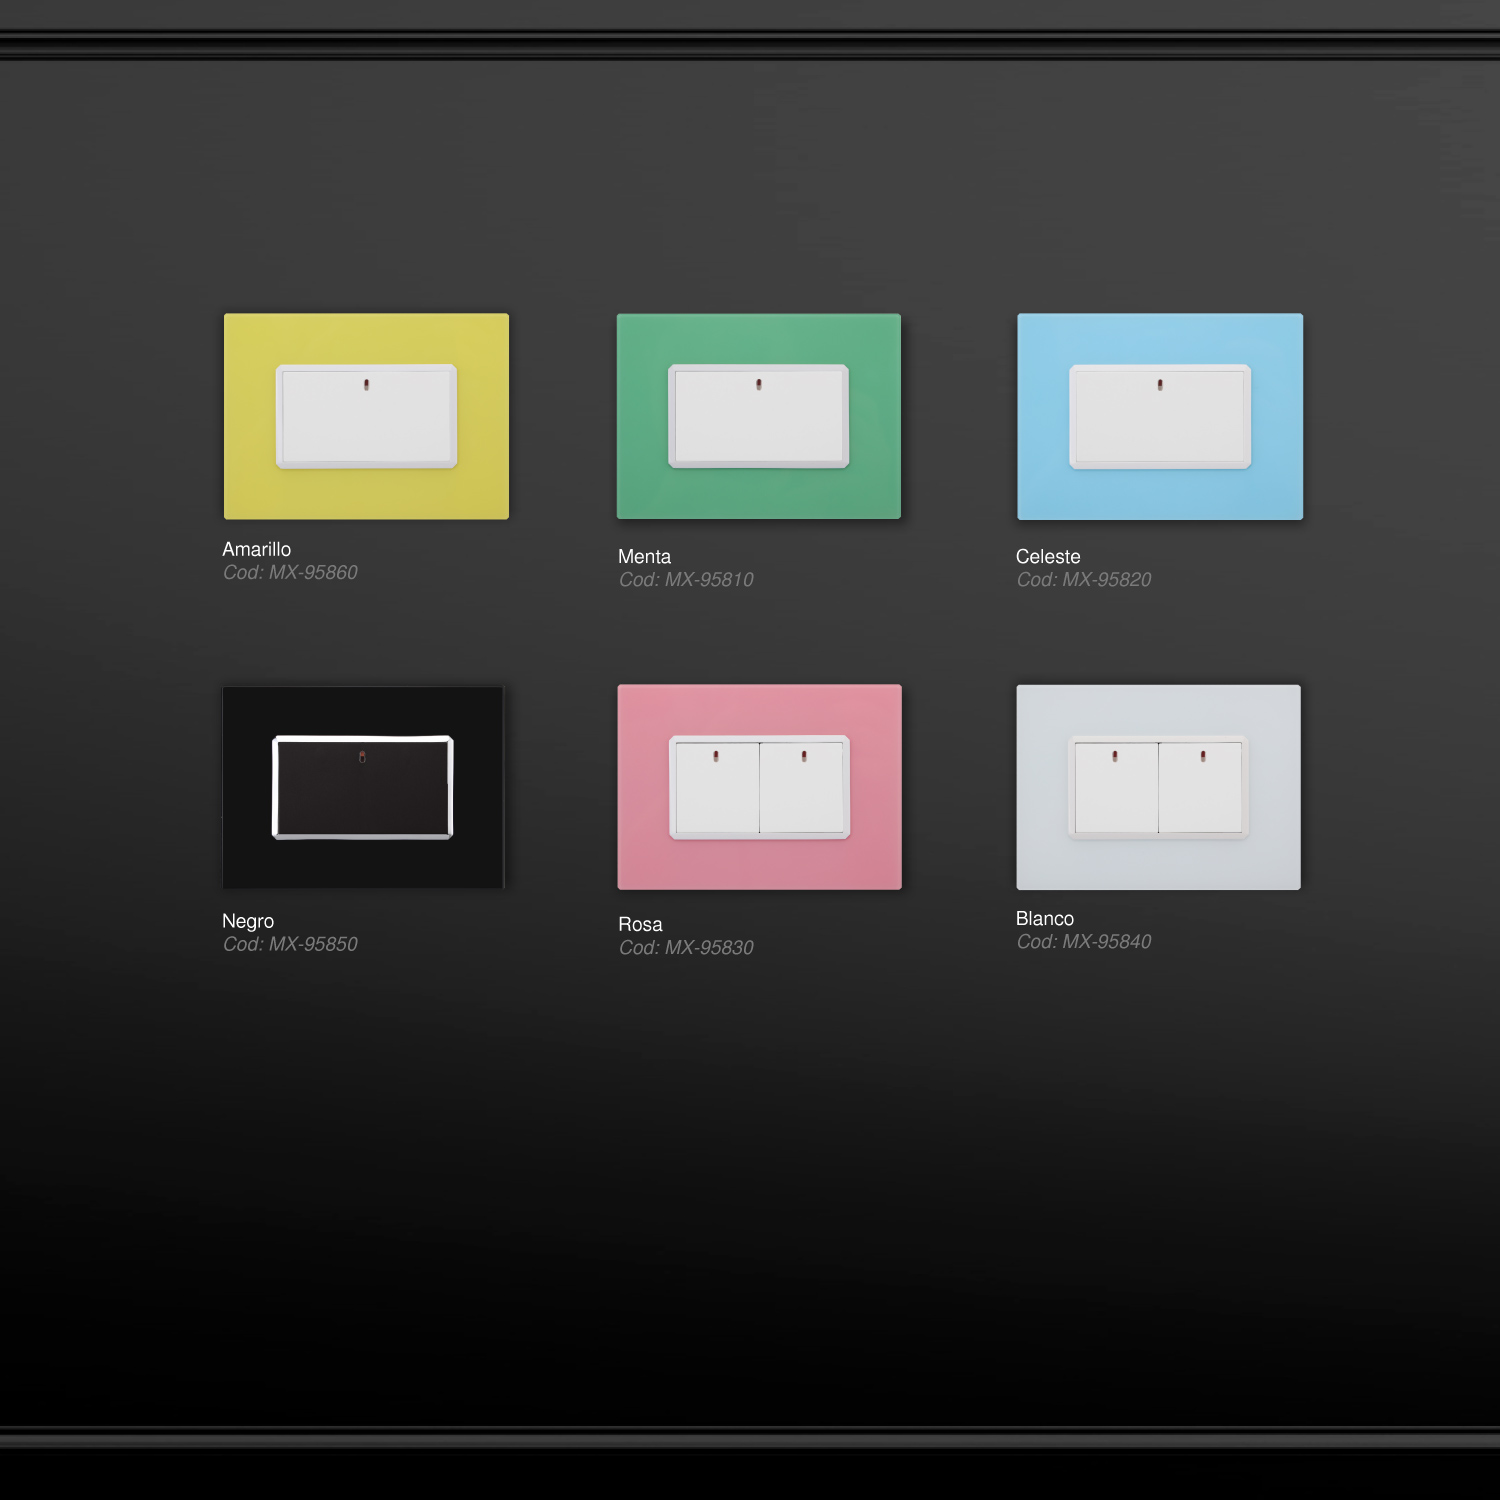
Task: Toggle the right switch on the Blanco plate
Action: 1200,788
